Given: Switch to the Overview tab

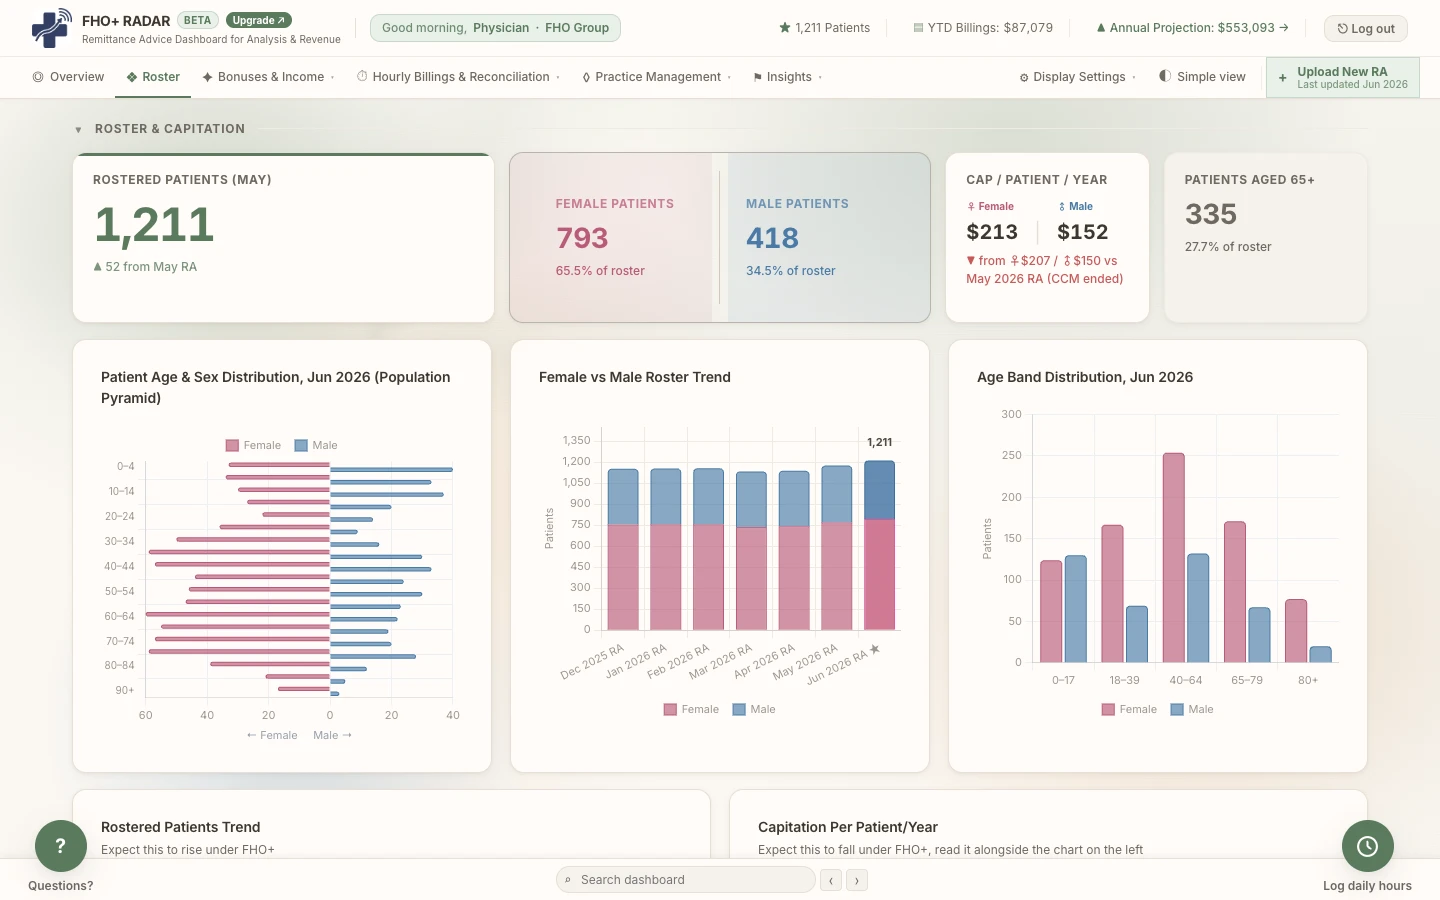Looking at the screenshot, I should 68,77.
